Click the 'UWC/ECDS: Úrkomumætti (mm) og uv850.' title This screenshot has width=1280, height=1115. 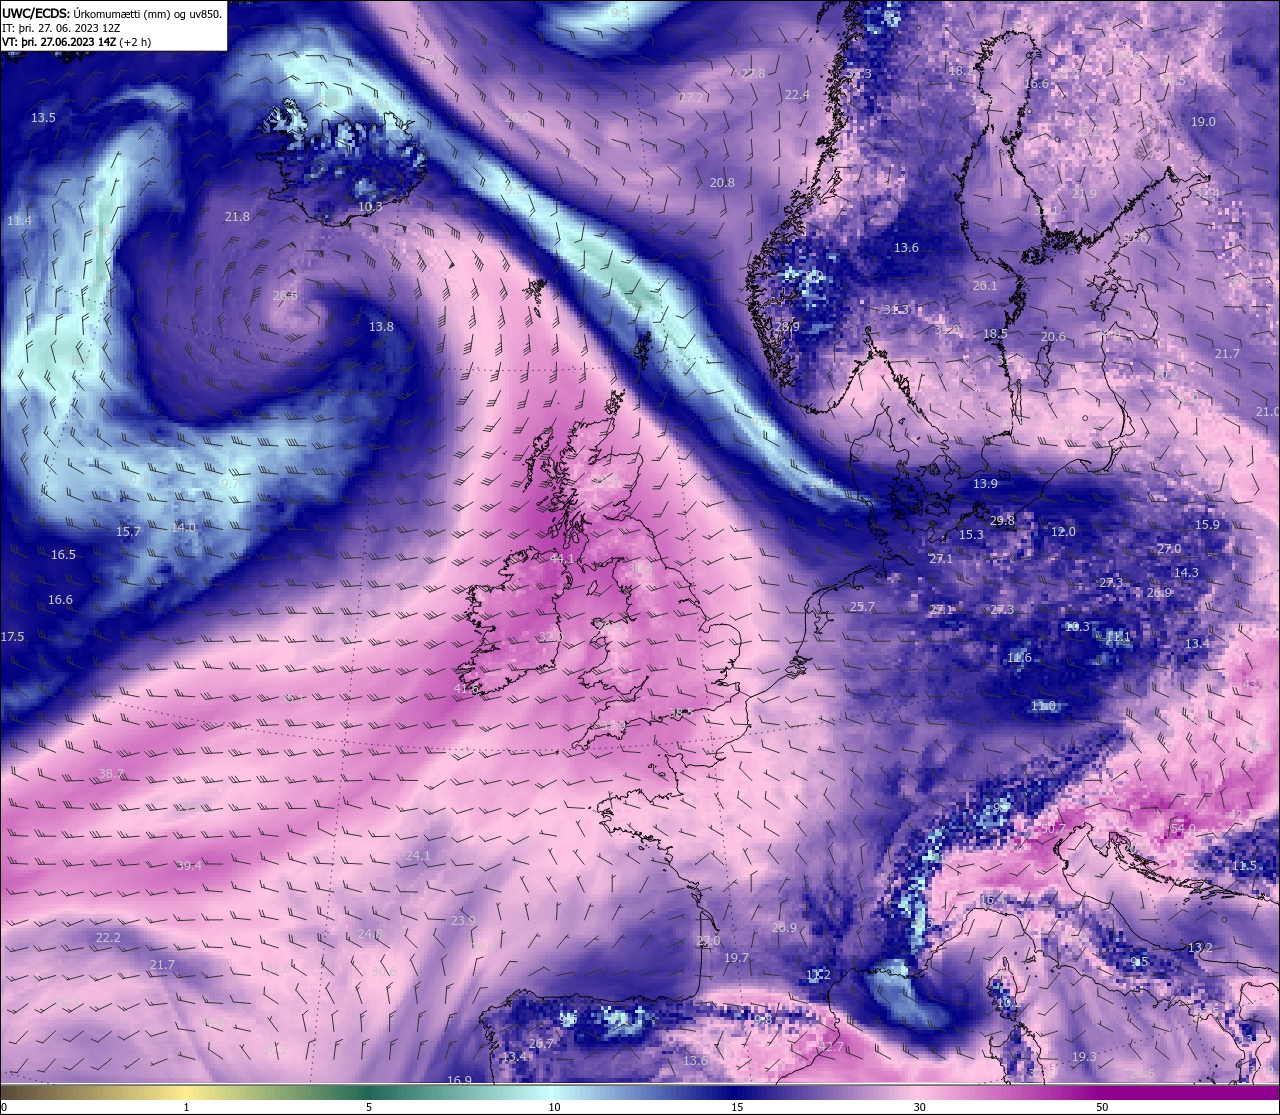(x=112, y=14)
